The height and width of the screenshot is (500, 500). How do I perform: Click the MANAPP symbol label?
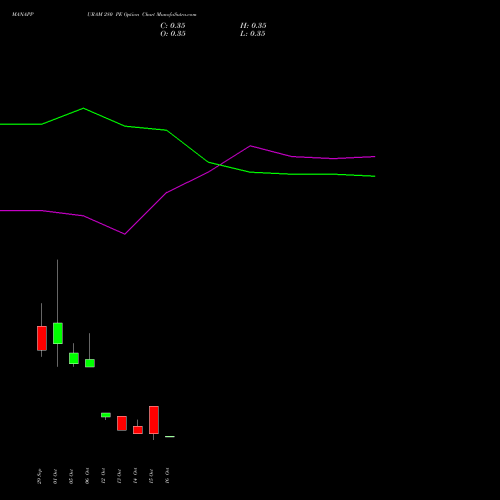click(23, 15)
